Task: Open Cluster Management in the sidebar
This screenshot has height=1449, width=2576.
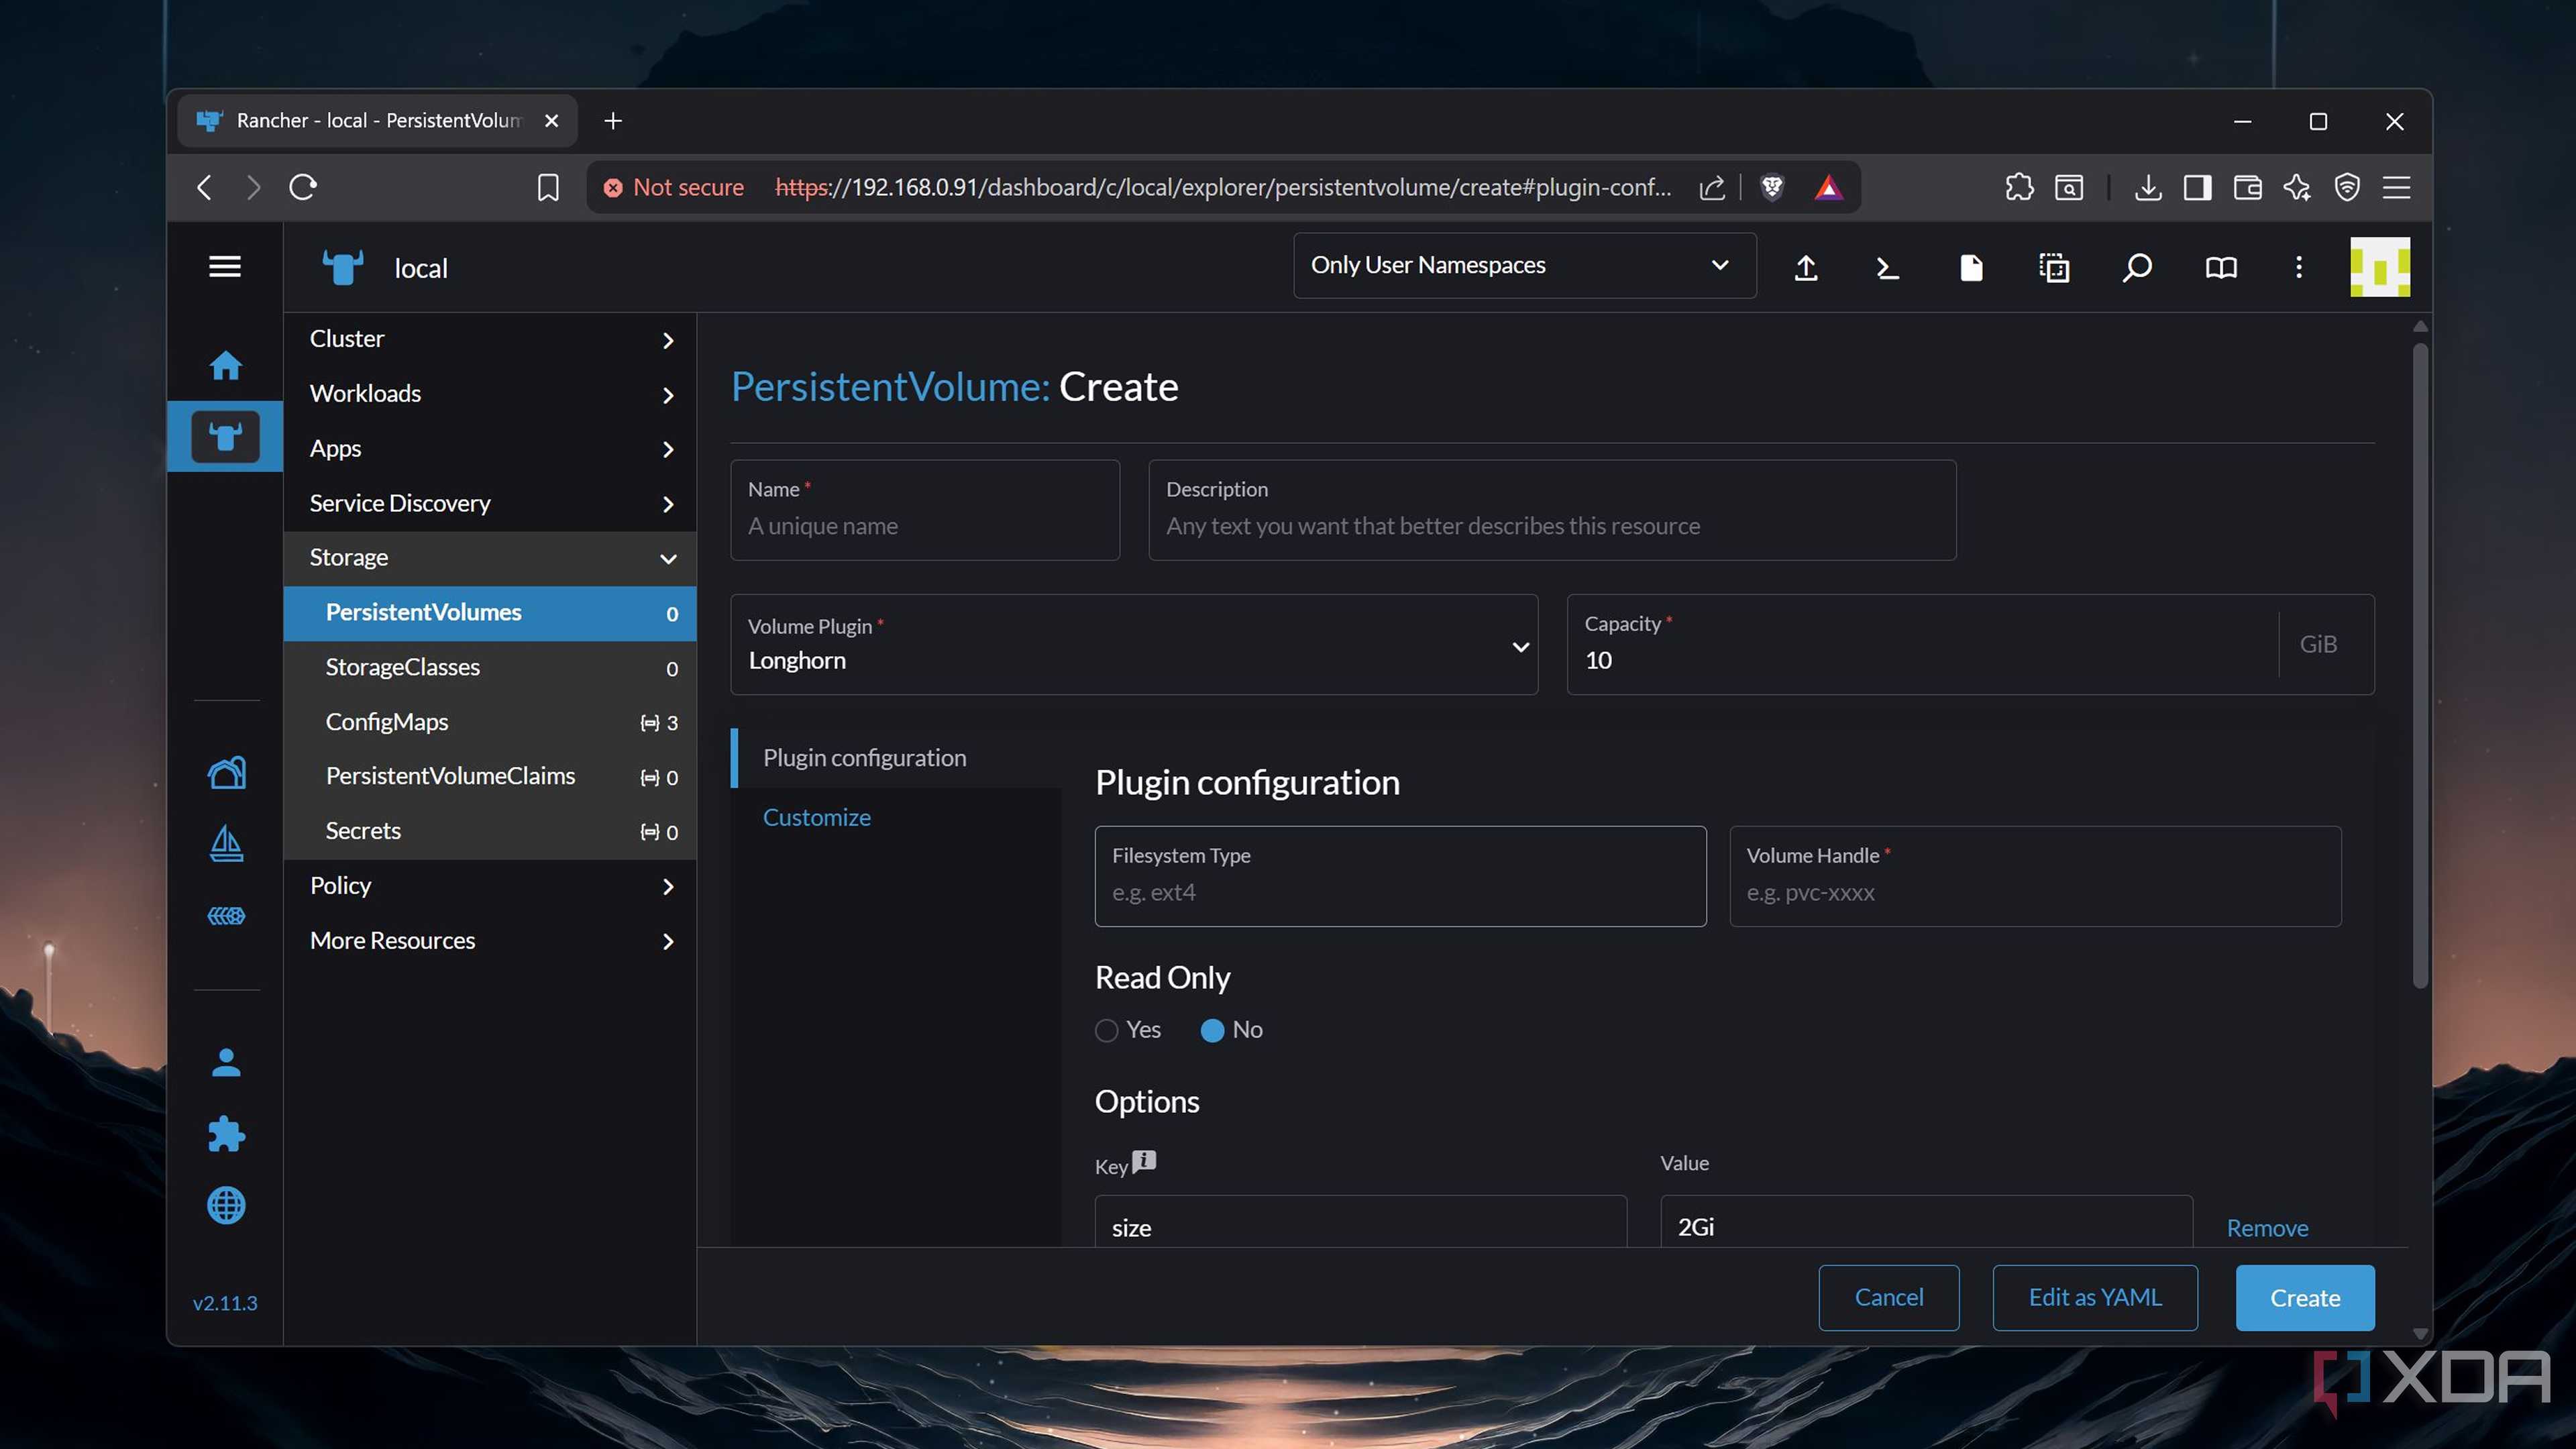Action: [x=226, y=772]
